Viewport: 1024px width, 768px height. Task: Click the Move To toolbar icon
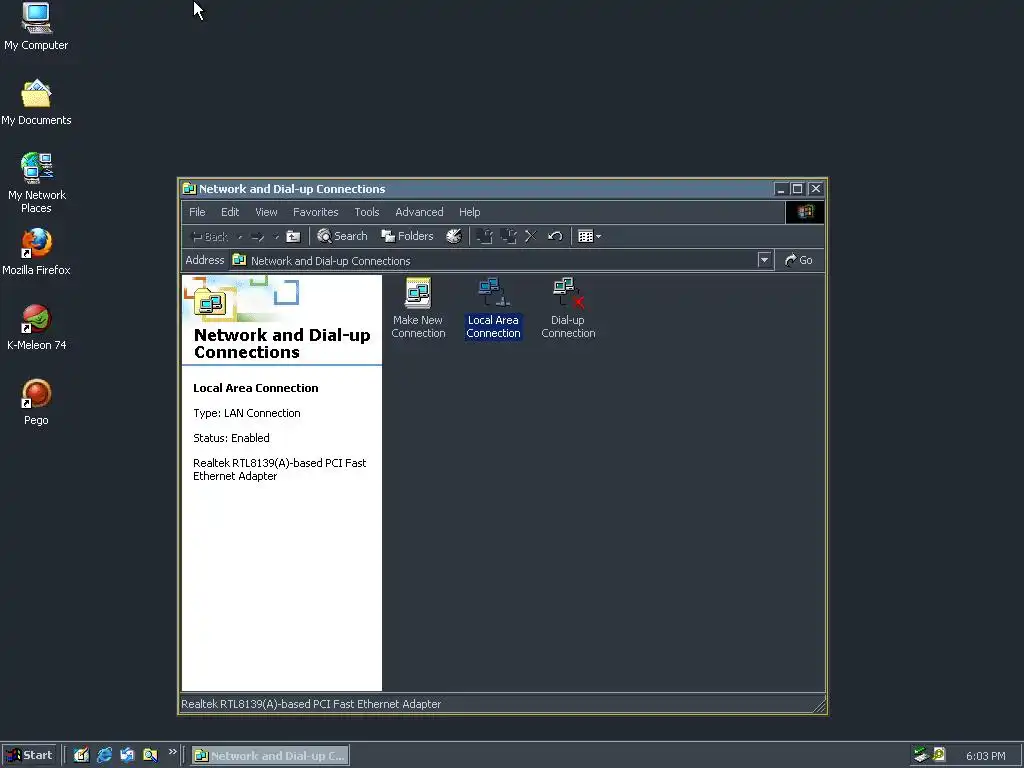click(485, 236)
